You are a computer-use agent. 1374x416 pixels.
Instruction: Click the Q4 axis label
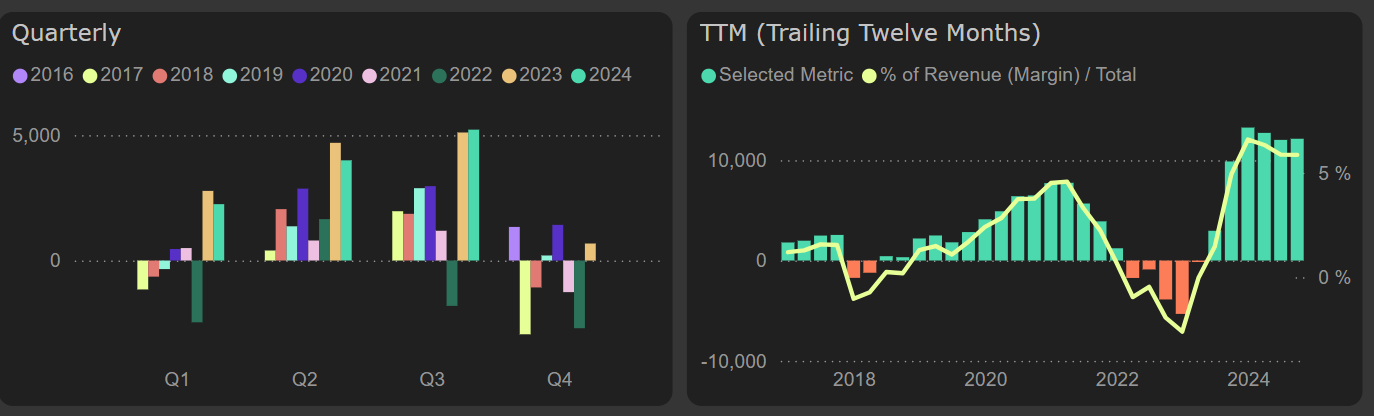pyautogui.click(x=560, y=380)
